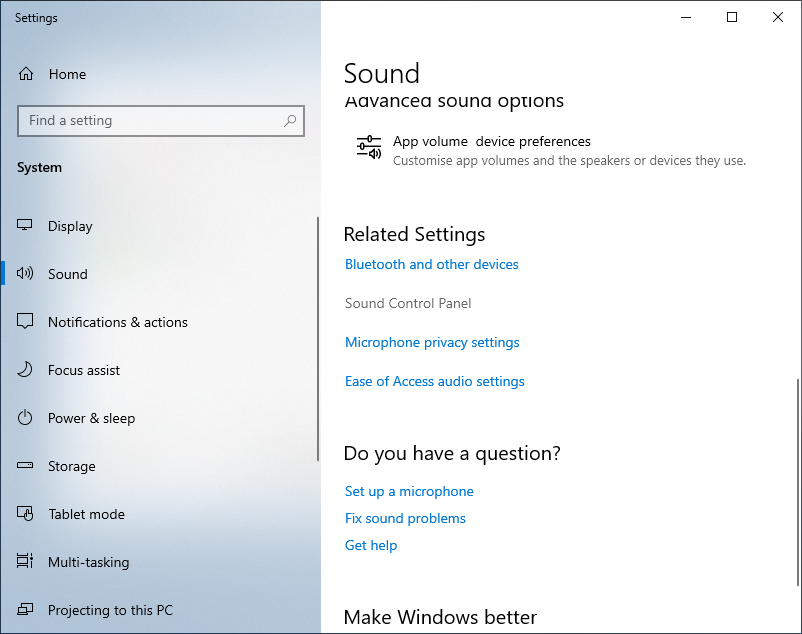This screenshot has width=802, height=634.
Task: Open Projecting to this PC settings
Action: [159, 610]
